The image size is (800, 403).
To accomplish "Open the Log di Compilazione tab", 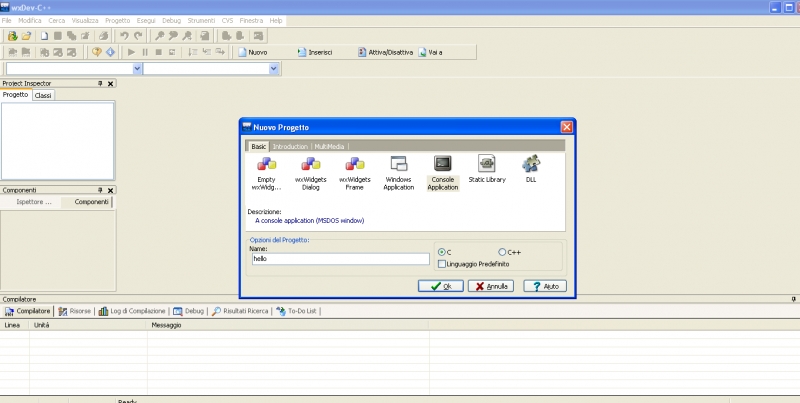I will pyautogui.click(x=132, y=311).
